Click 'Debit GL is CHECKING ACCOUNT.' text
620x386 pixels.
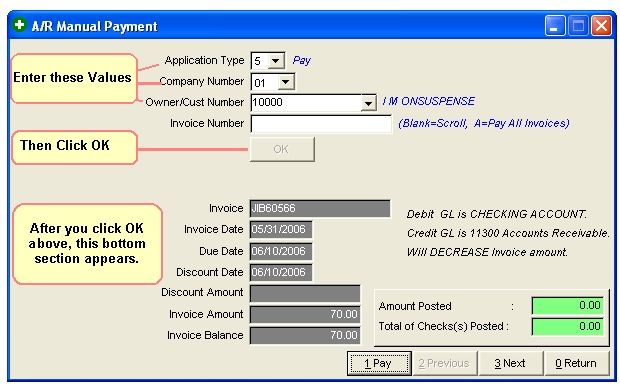pos(497,214)
